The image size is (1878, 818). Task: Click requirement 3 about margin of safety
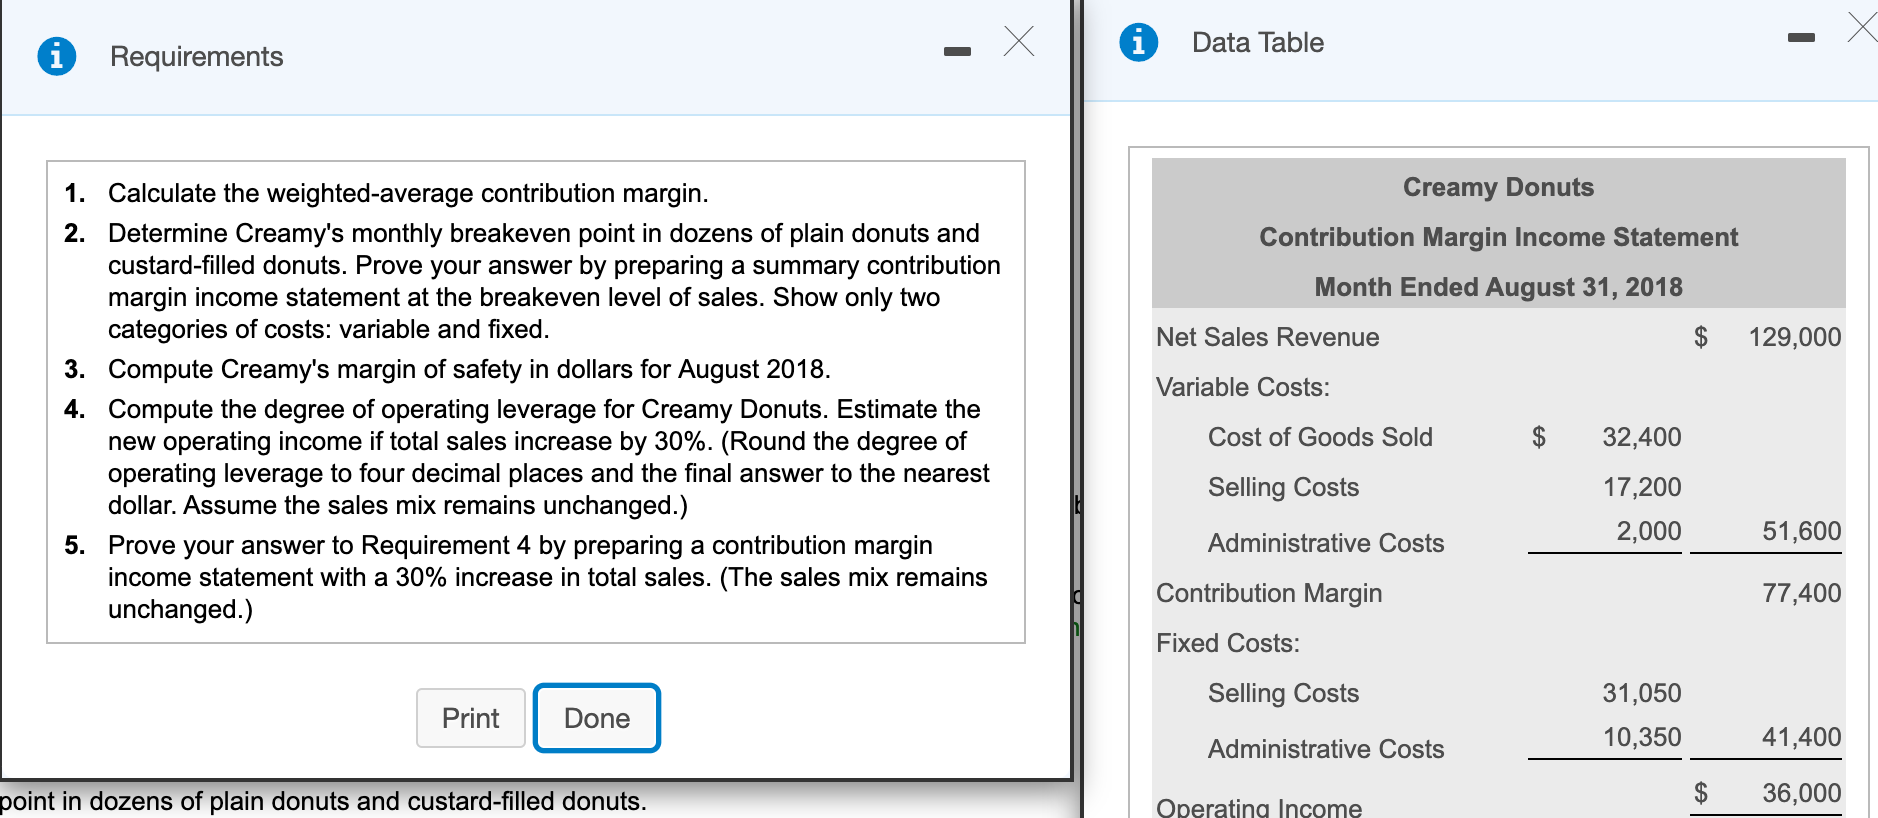click(469, 369)
